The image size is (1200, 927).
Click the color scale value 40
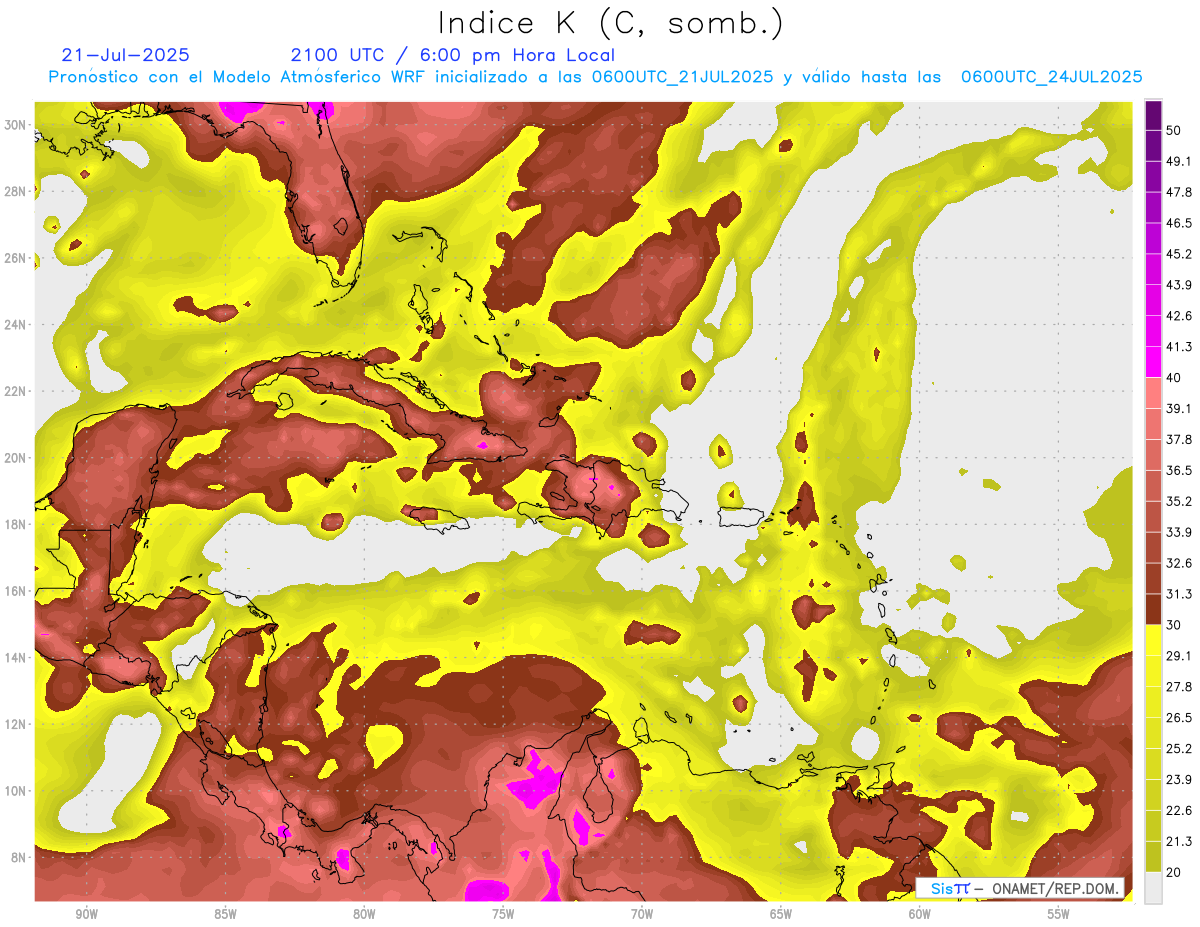tap(1175, 377)
